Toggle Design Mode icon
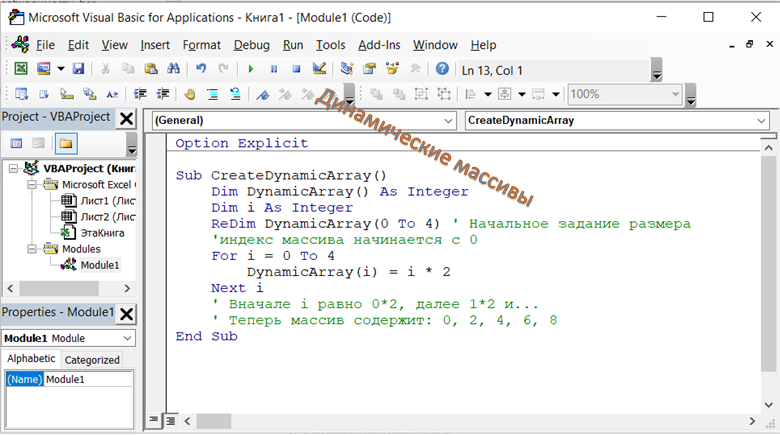This screenshot has height=435, width=780. (x=319, y=69)
